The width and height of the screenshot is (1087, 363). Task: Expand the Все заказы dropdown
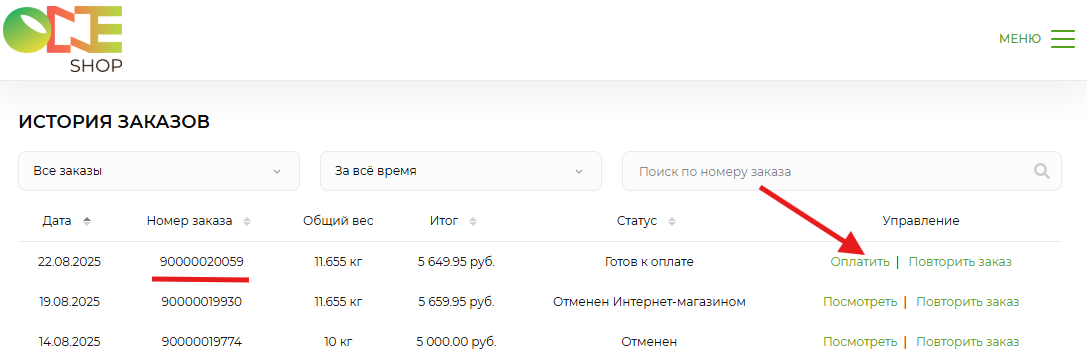coord(159,170)
